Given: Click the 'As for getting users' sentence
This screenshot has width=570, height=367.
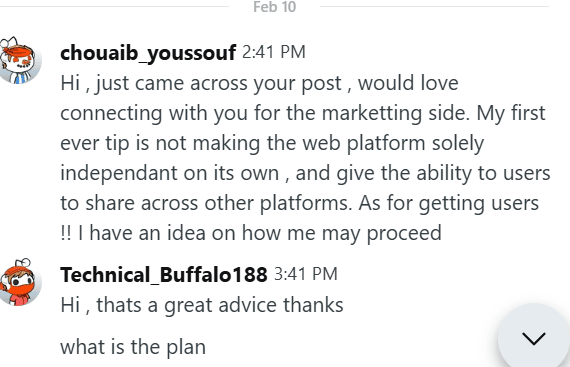Looking at the screenshot, I should click(448, 203).
